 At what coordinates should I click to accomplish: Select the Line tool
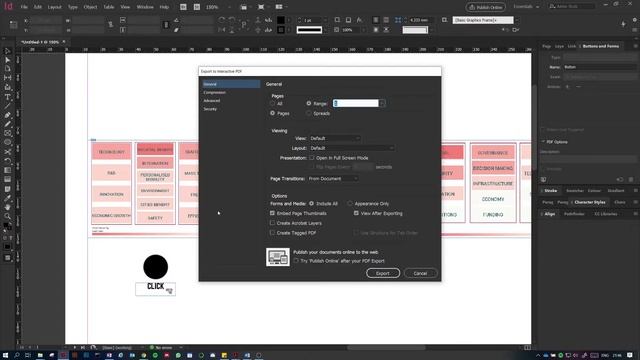click(x=7, y=106)
